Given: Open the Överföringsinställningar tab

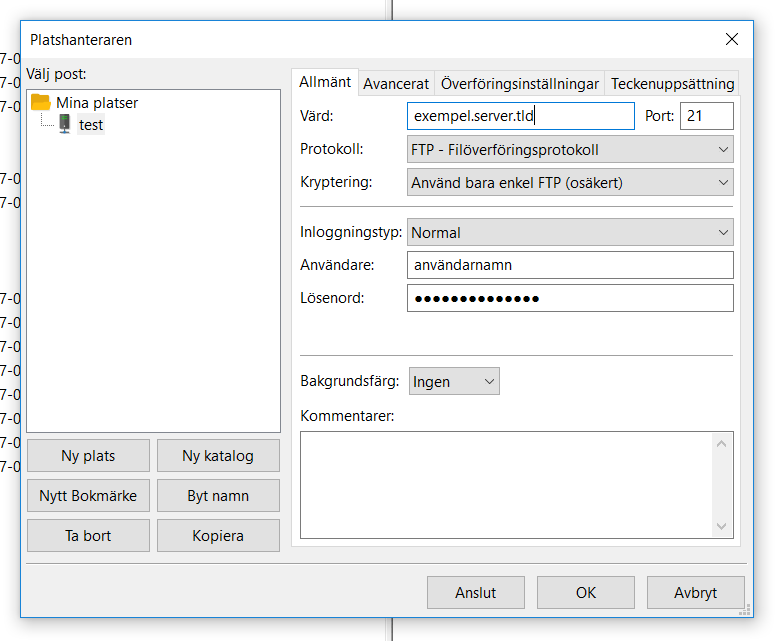Looking at the screenshot, I should (x=519, y=83).
